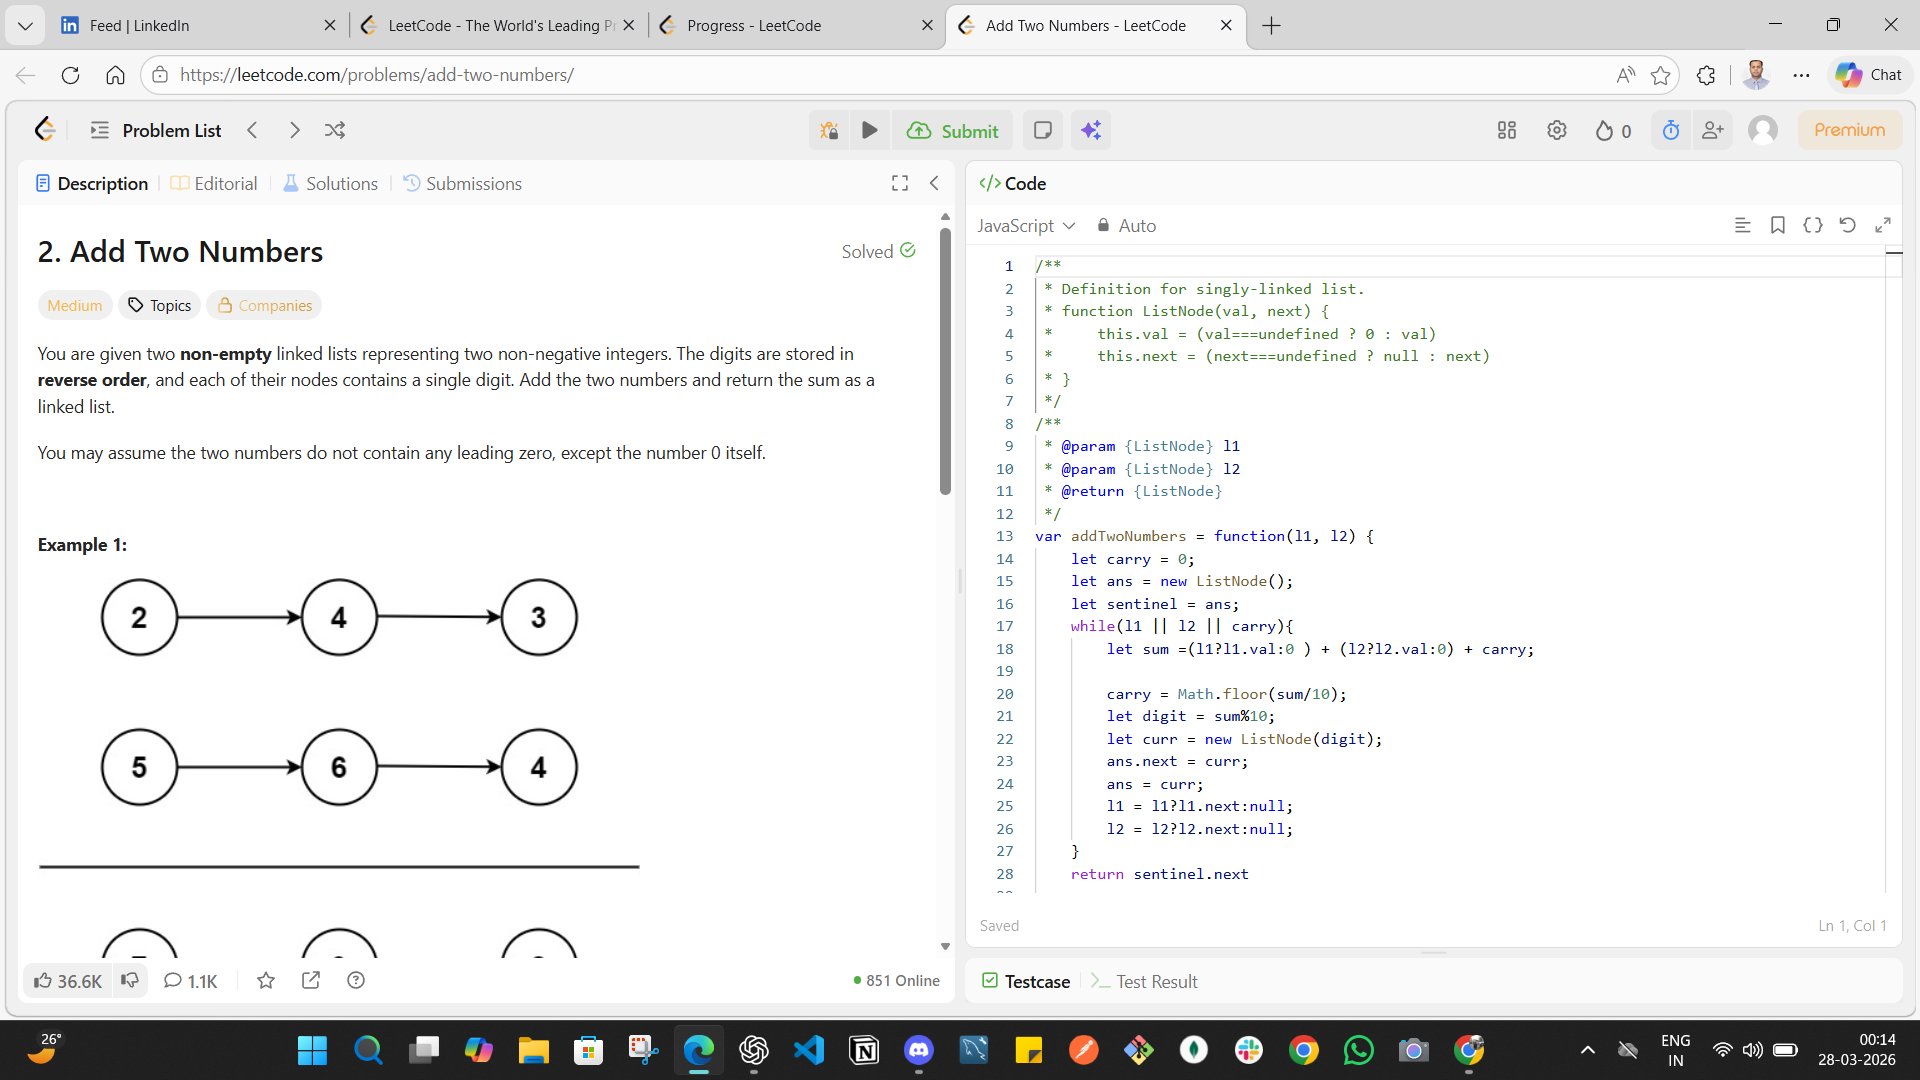This screenshot has height=1080, width=1920.
Task: Click the description panel vertical scrollbar
Action: 945,360
